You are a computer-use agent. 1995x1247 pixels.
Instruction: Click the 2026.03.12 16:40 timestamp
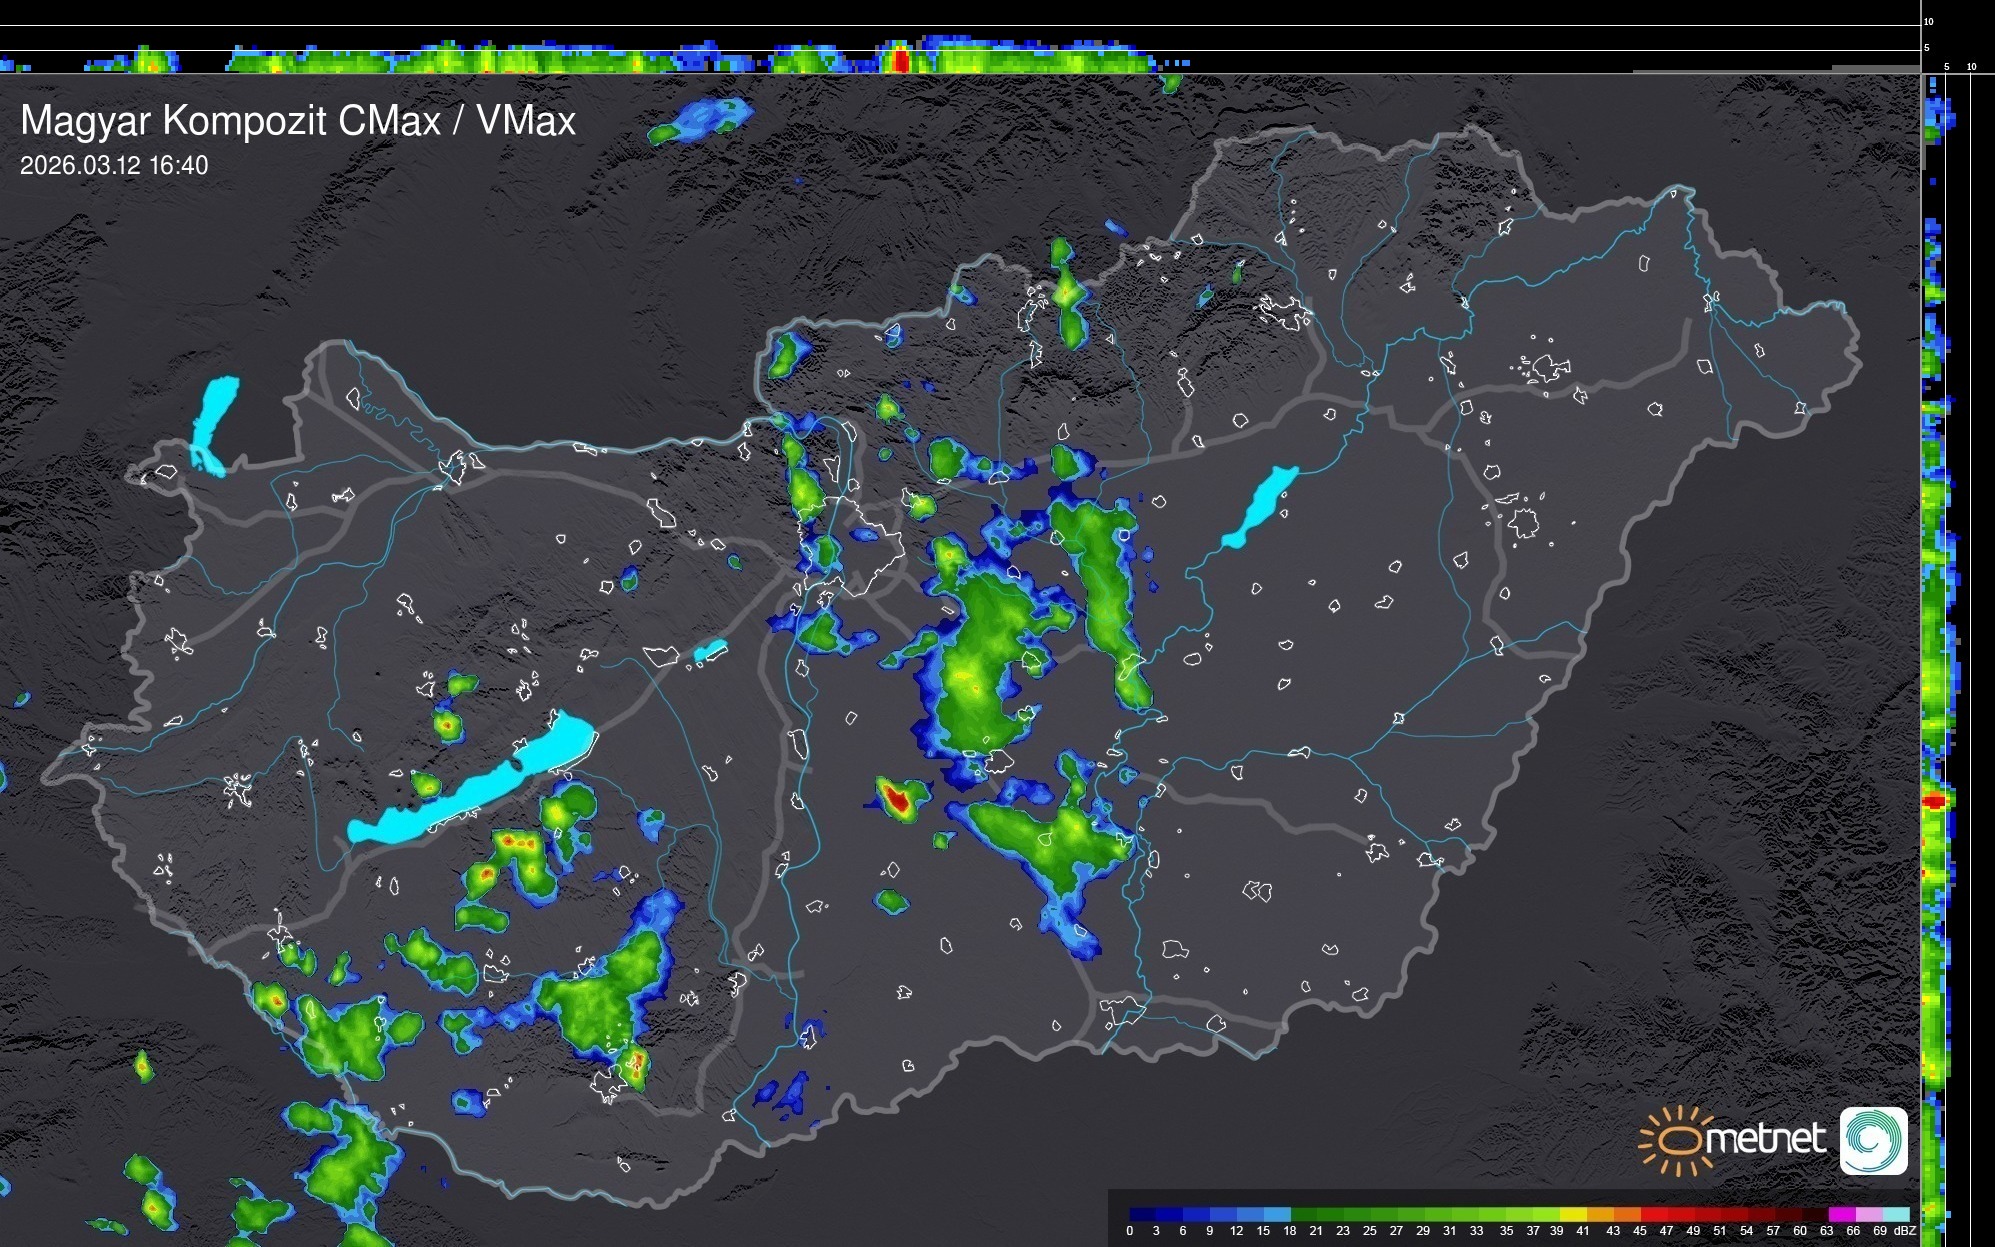coord(114,165)
